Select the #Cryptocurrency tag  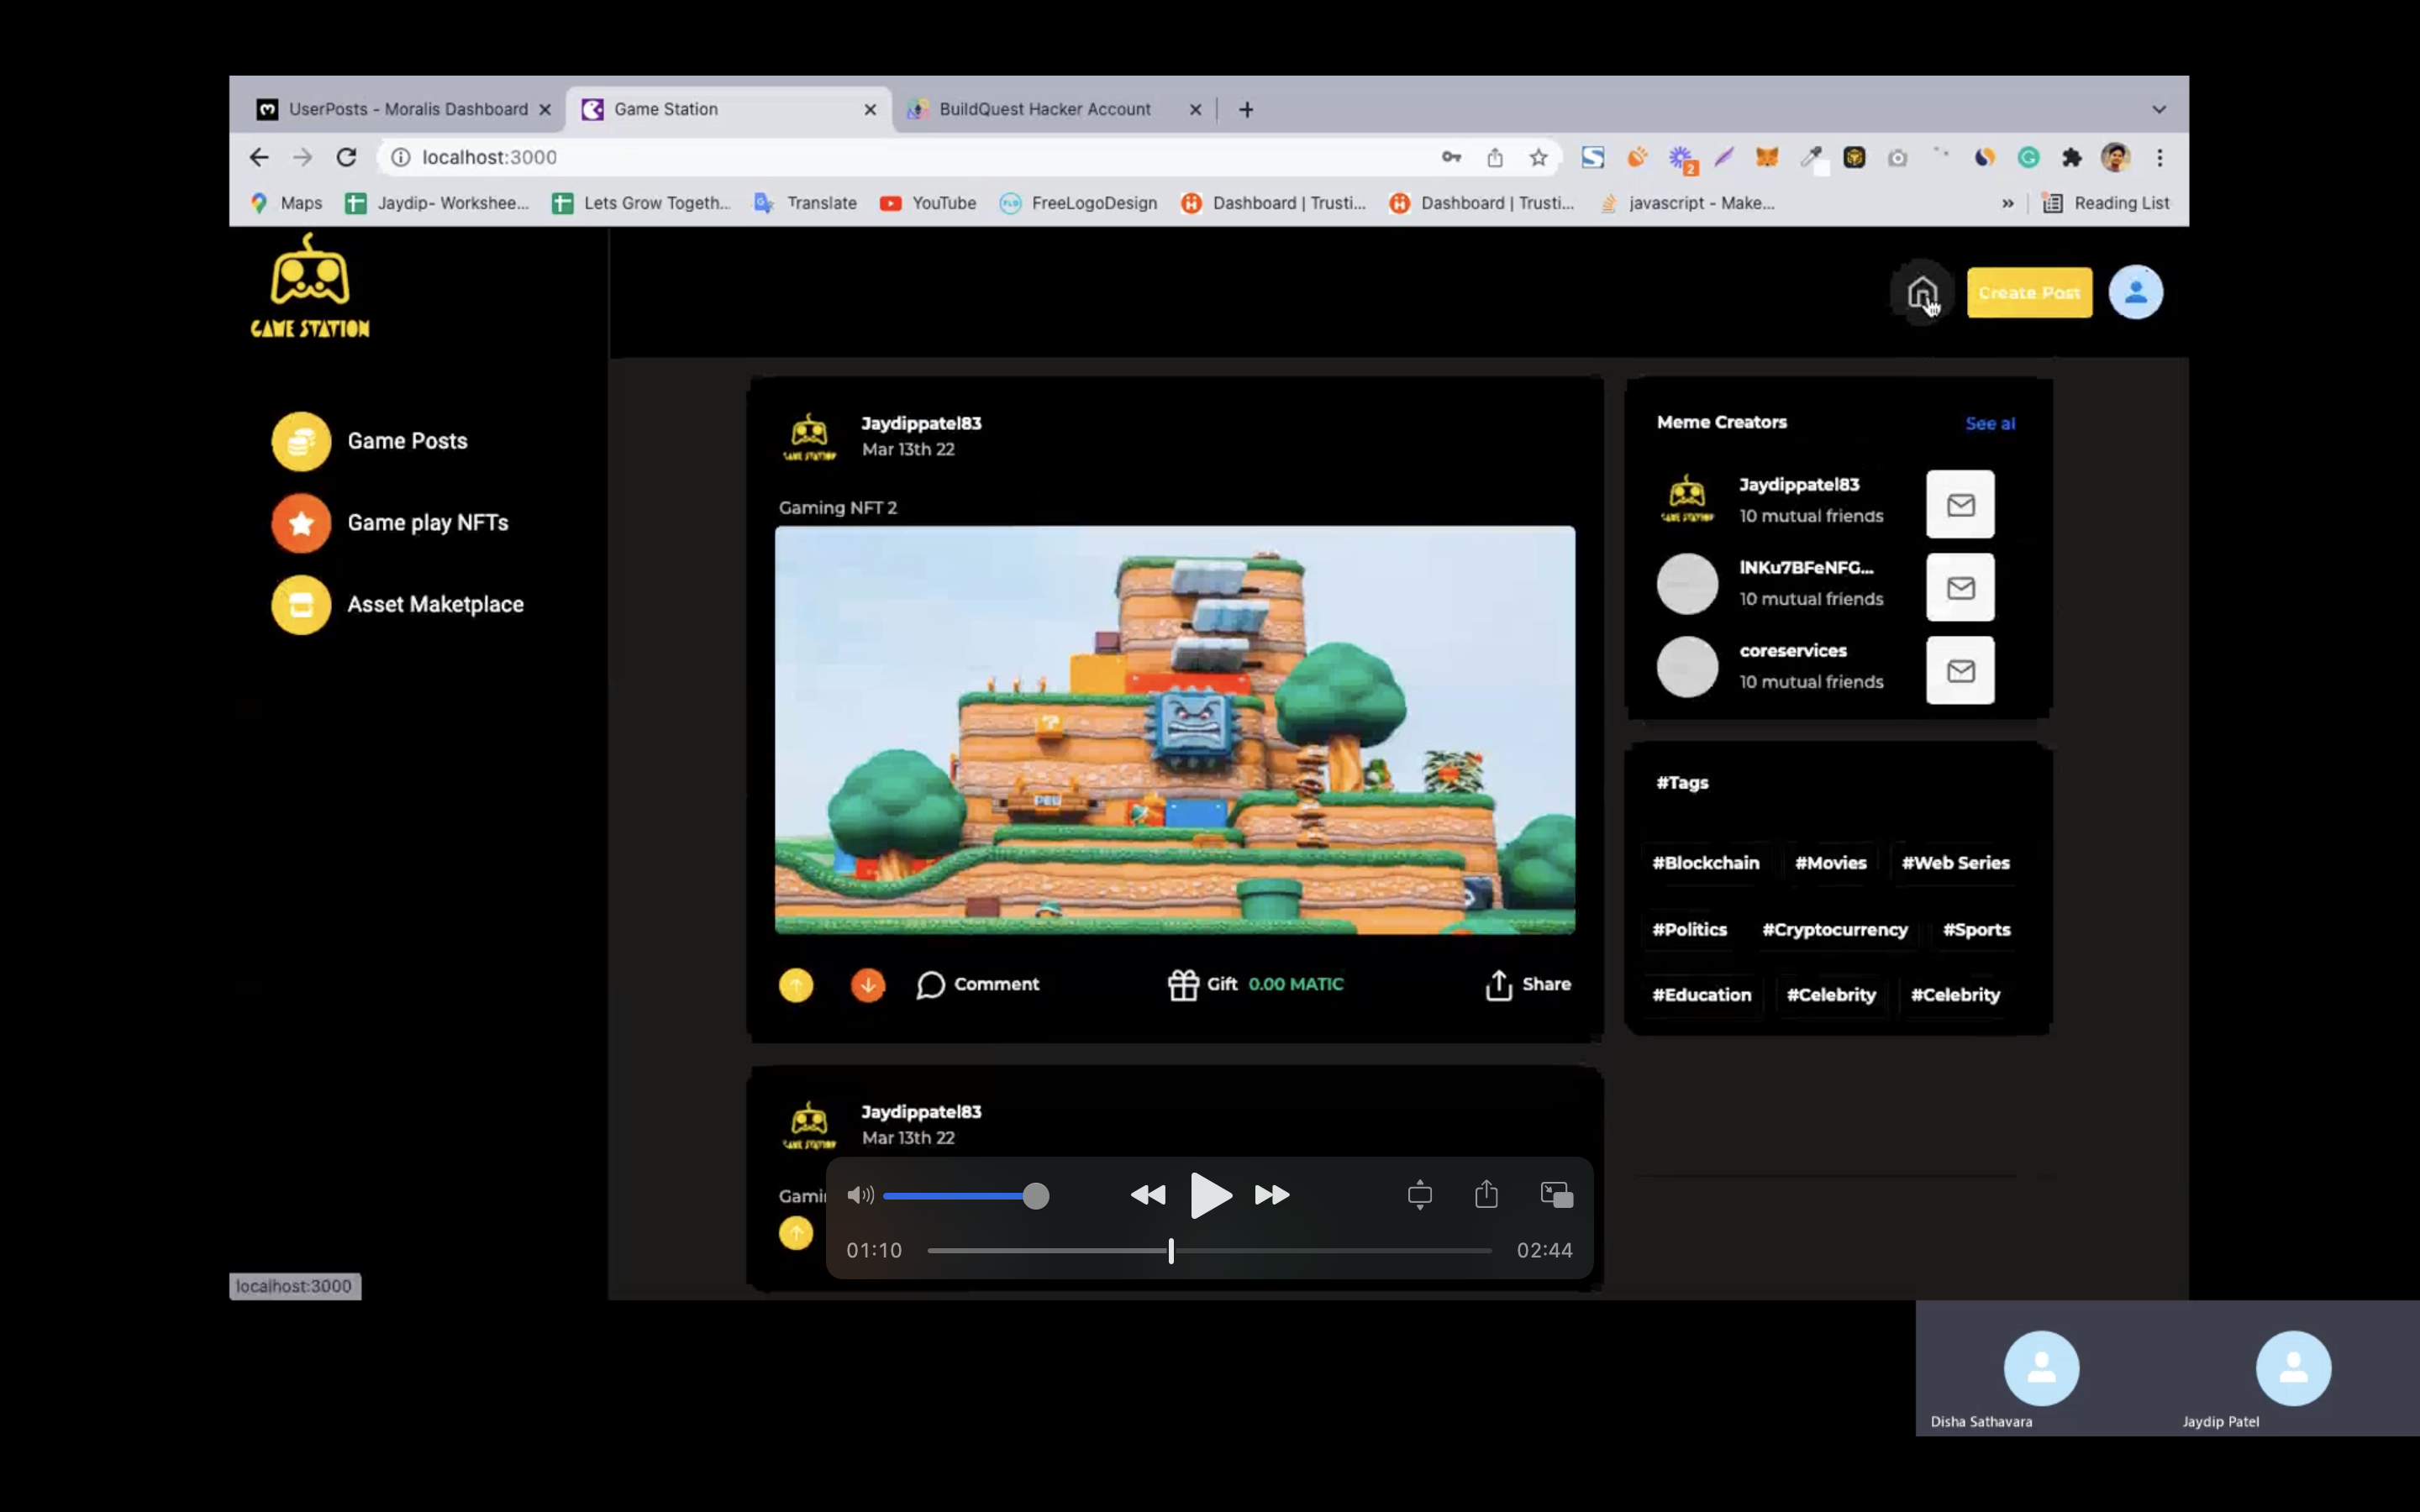[1834, 930]
